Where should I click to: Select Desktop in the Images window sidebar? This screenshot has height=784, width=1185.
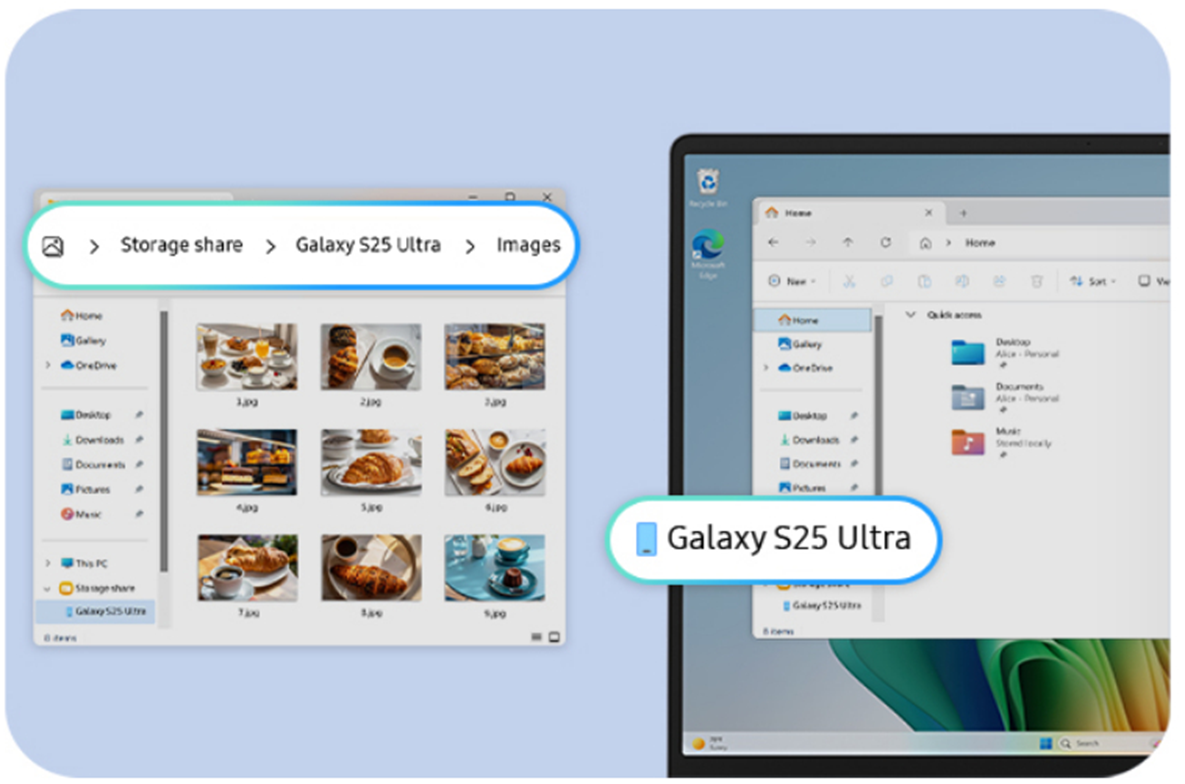(85, 415)
